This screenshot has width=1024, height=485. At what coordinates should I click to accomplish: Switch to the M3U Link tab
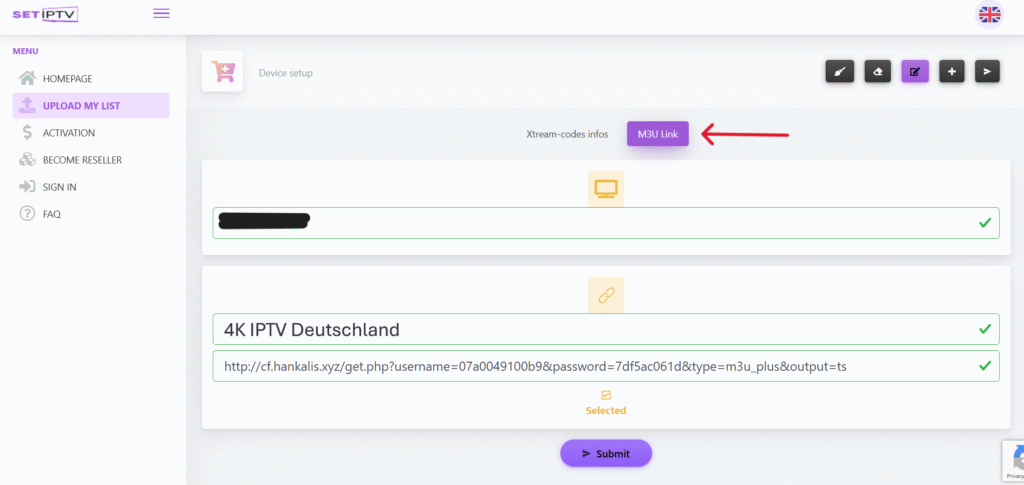coord(657,133)
